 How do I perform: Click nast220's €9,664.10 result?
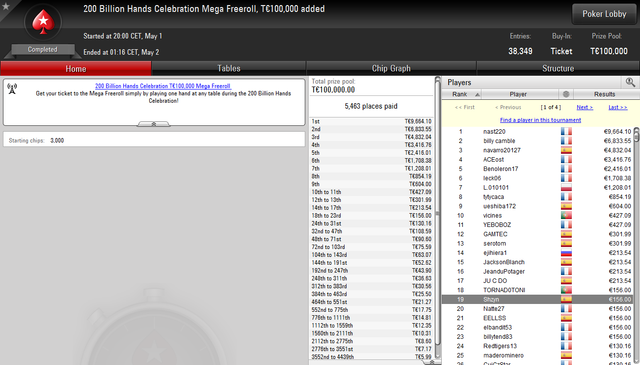tap(617, 131)
